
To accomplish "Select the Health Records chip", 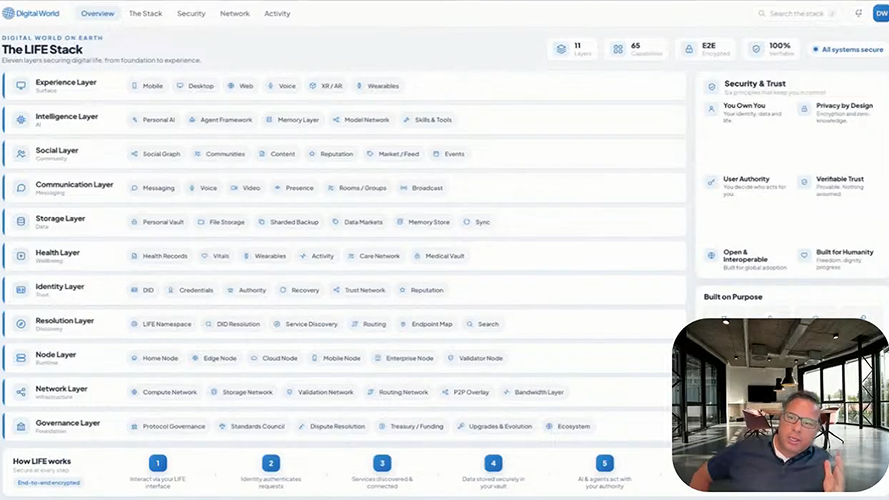I will [x=159, y=256].
